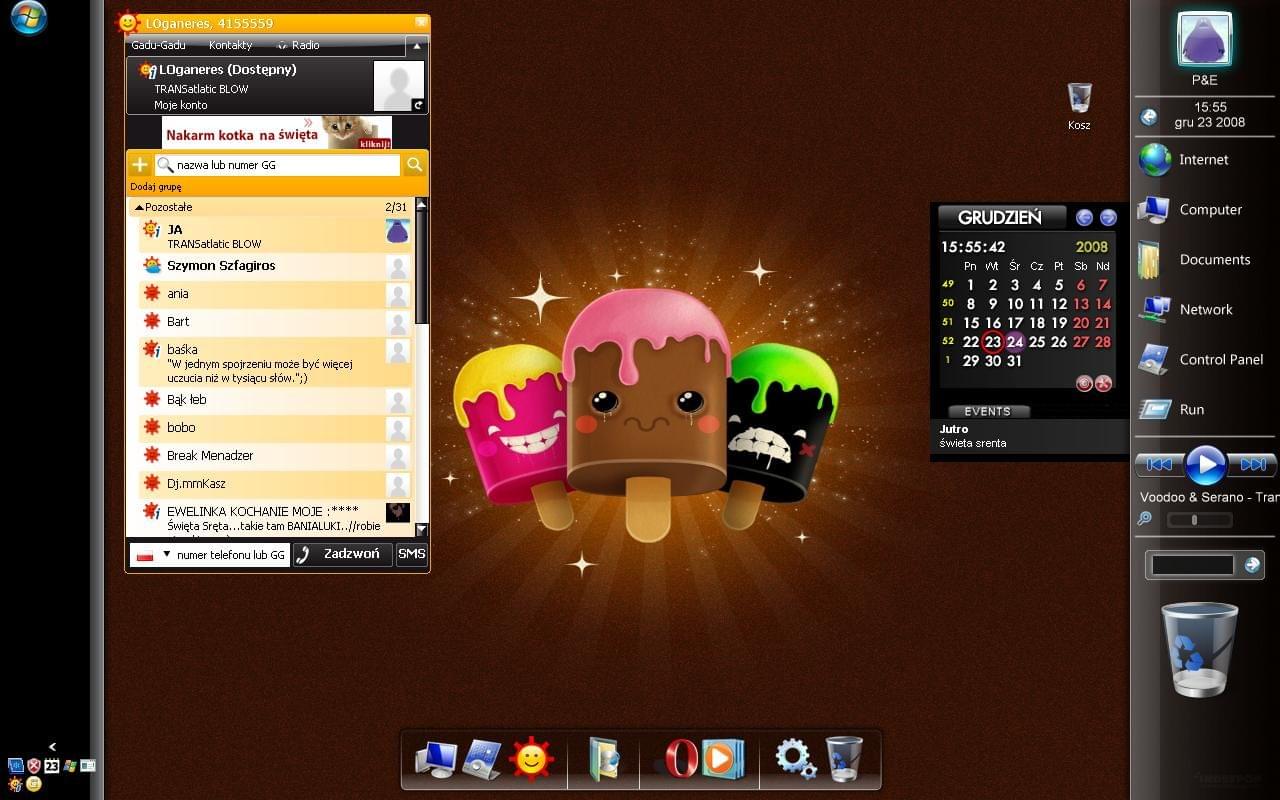
Task: Open Computer from the sidebar
Action: click(x=1190, y=210)
